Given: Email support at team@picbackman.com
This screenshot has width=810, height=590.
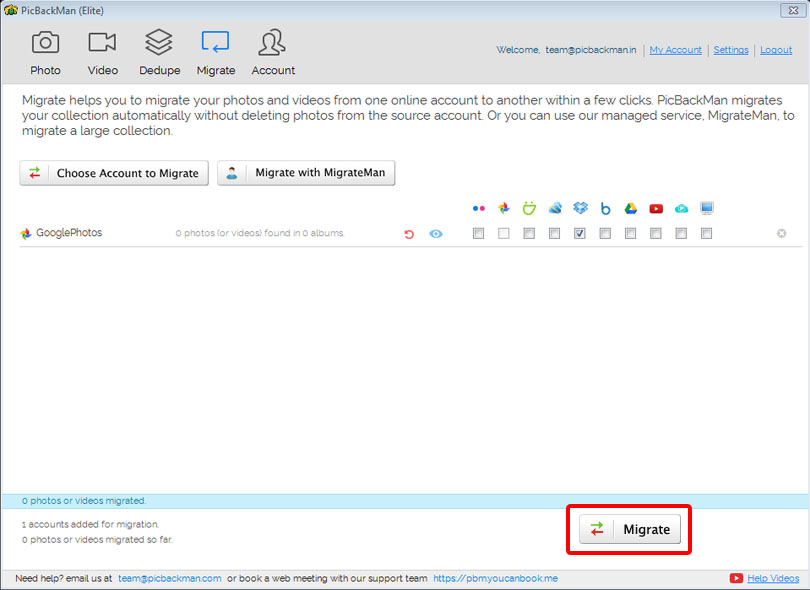Looking at the screenshot, I should coord(169,578).
